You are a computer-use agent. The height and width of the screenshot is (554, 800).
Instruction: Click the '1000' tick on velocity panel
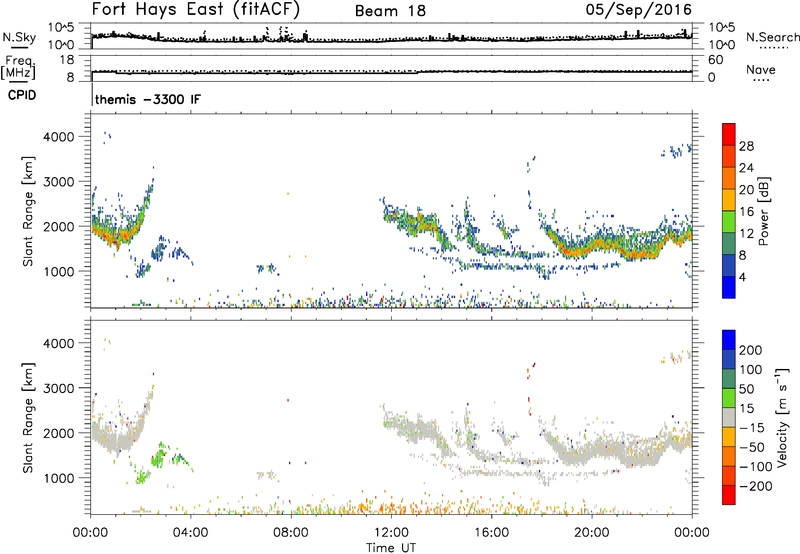(58, 478)
